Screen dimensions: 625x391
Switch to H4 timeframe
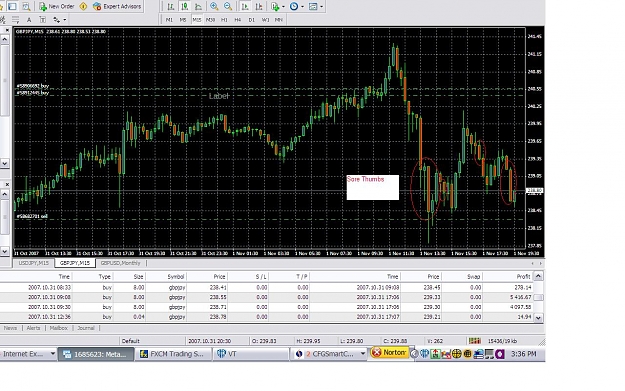click(x=238, y=20)
